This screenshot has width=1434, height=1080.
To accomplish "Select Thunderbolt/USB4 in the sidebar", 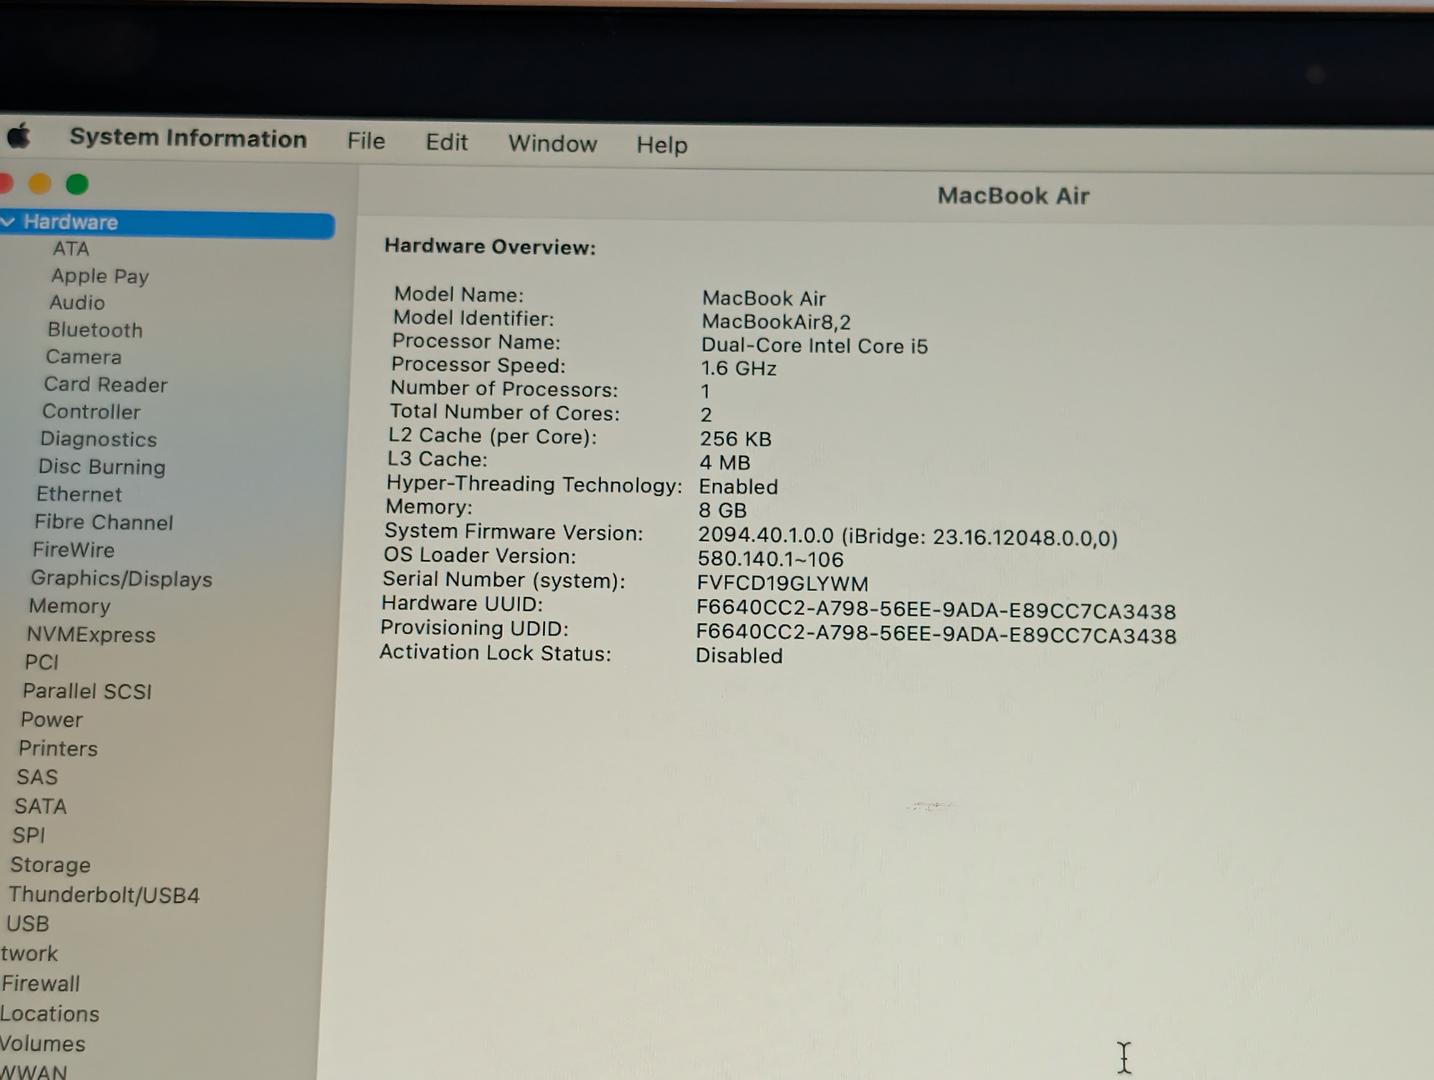I will tap(104, 895).
